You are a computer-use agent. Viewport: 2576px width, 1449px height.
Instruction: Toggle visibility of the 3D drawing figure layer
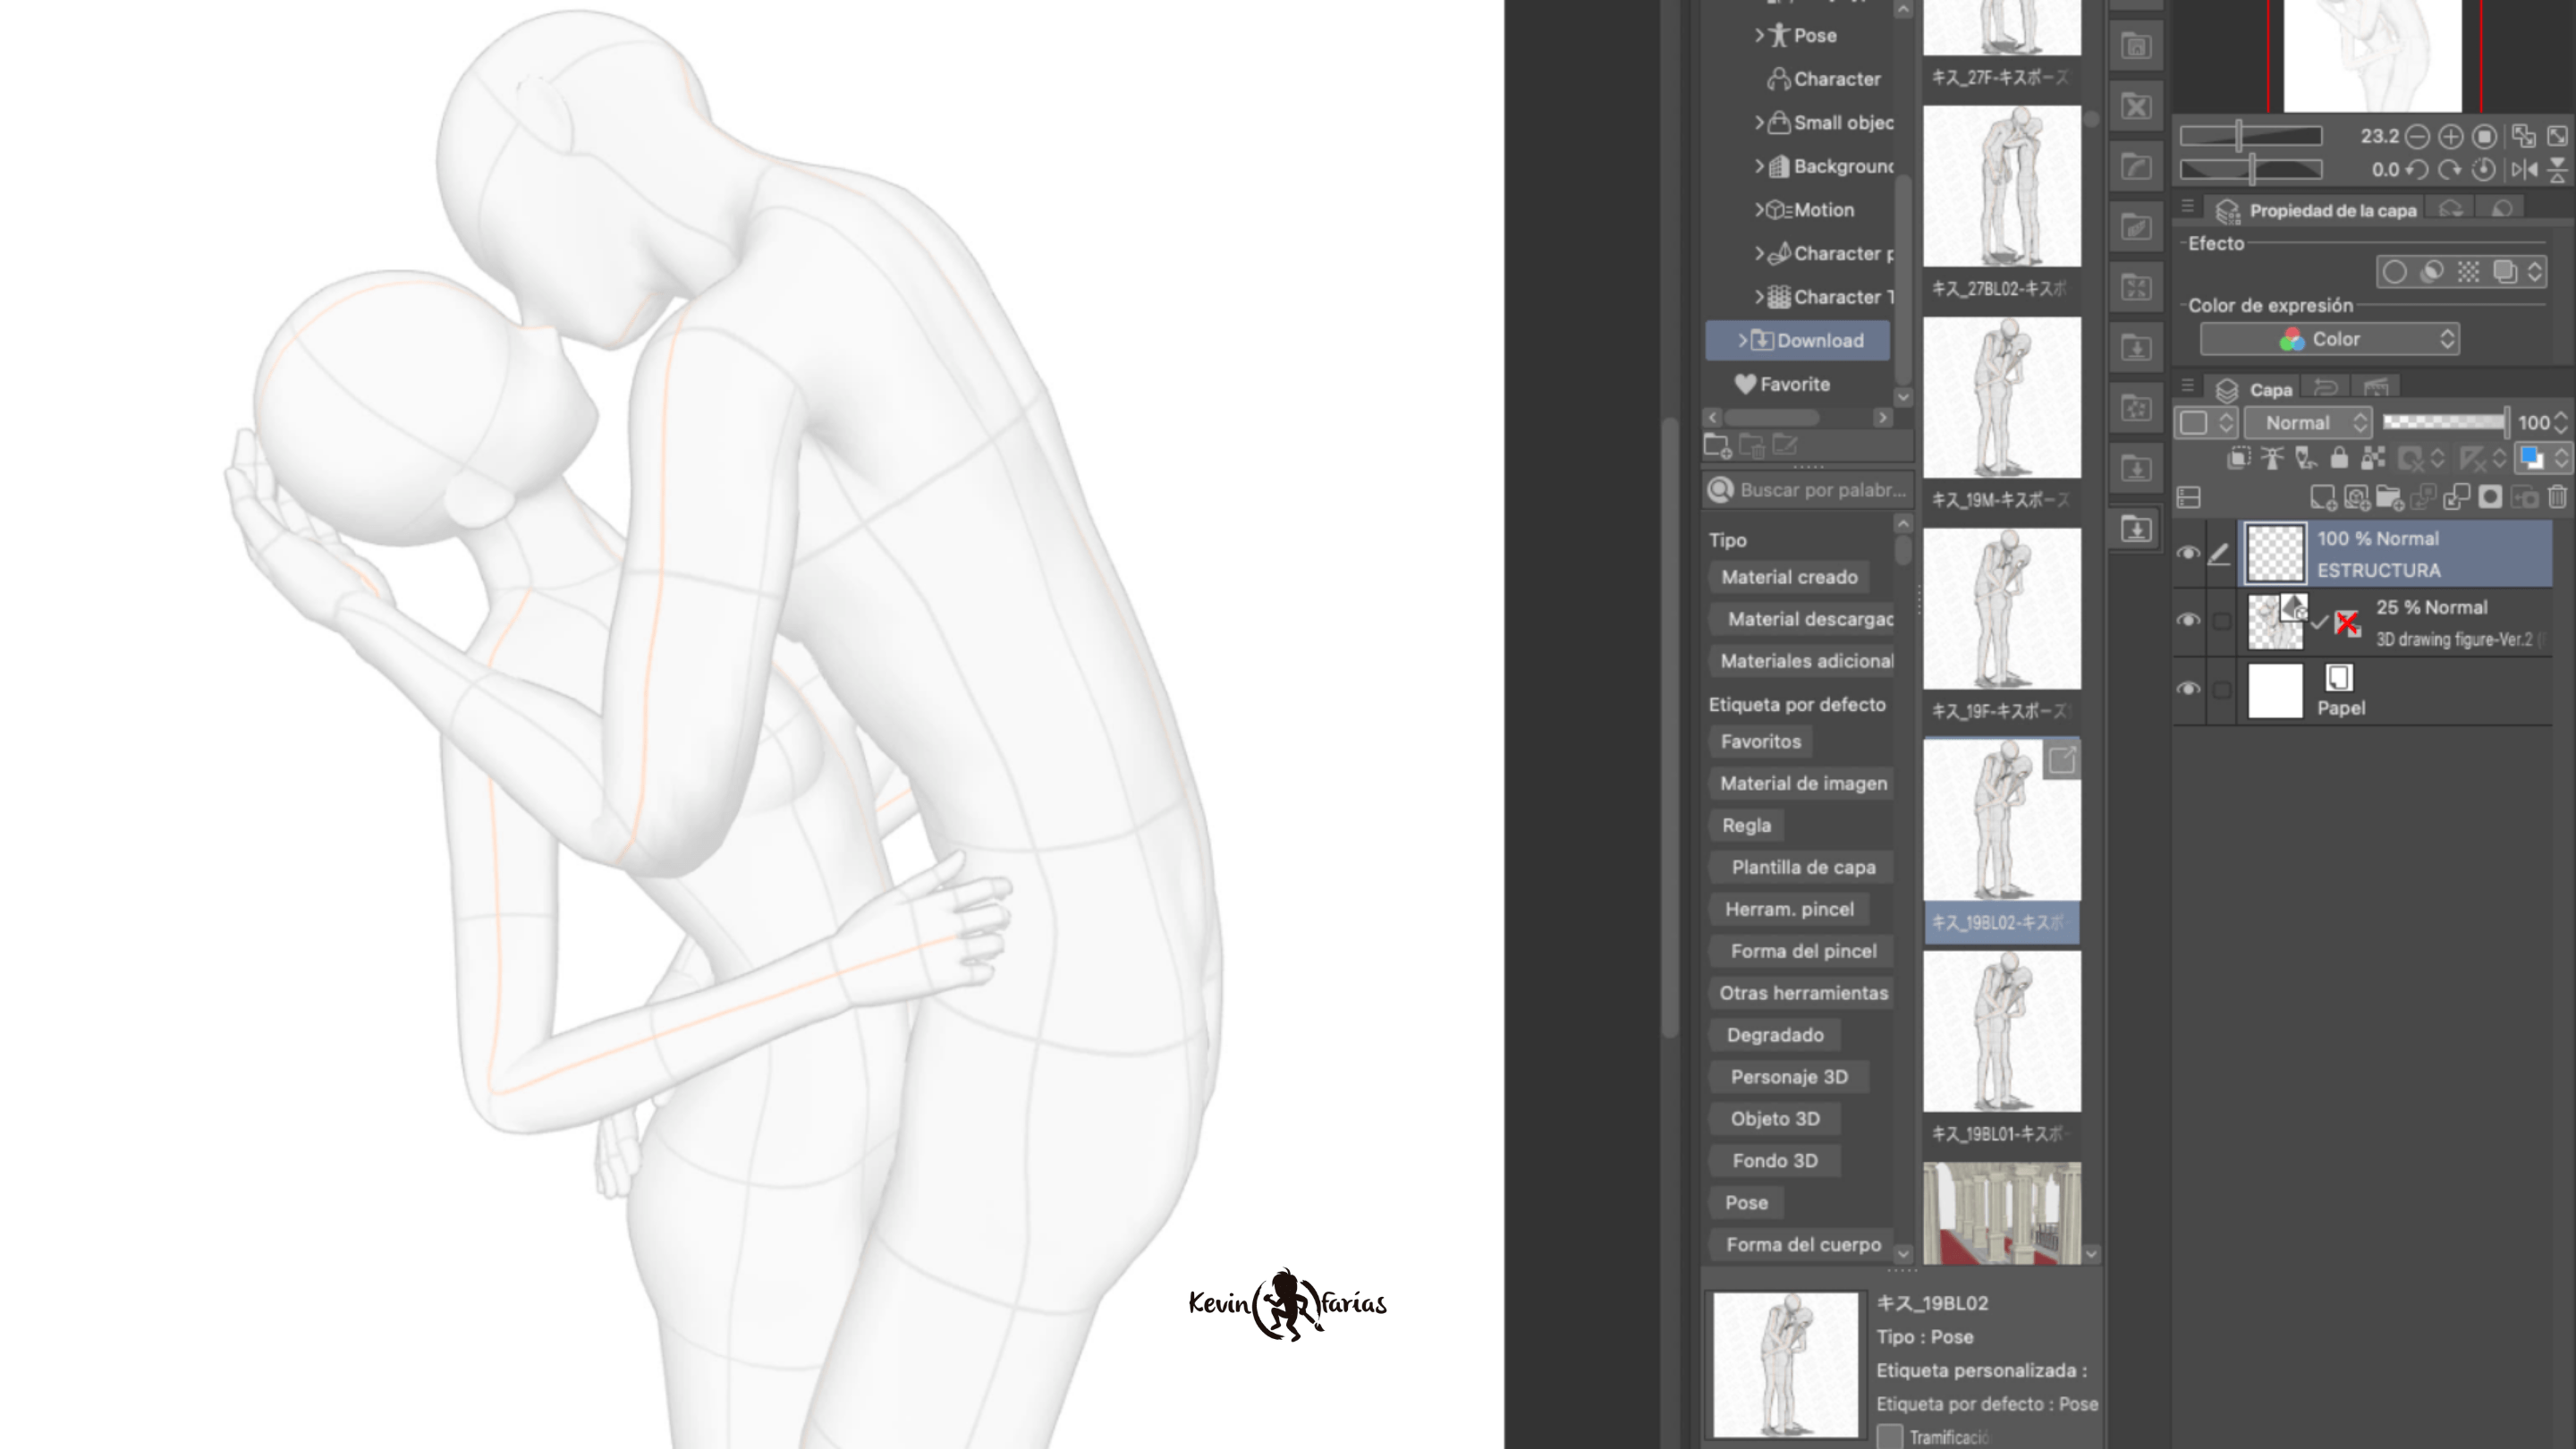(x=2188, y=621)
